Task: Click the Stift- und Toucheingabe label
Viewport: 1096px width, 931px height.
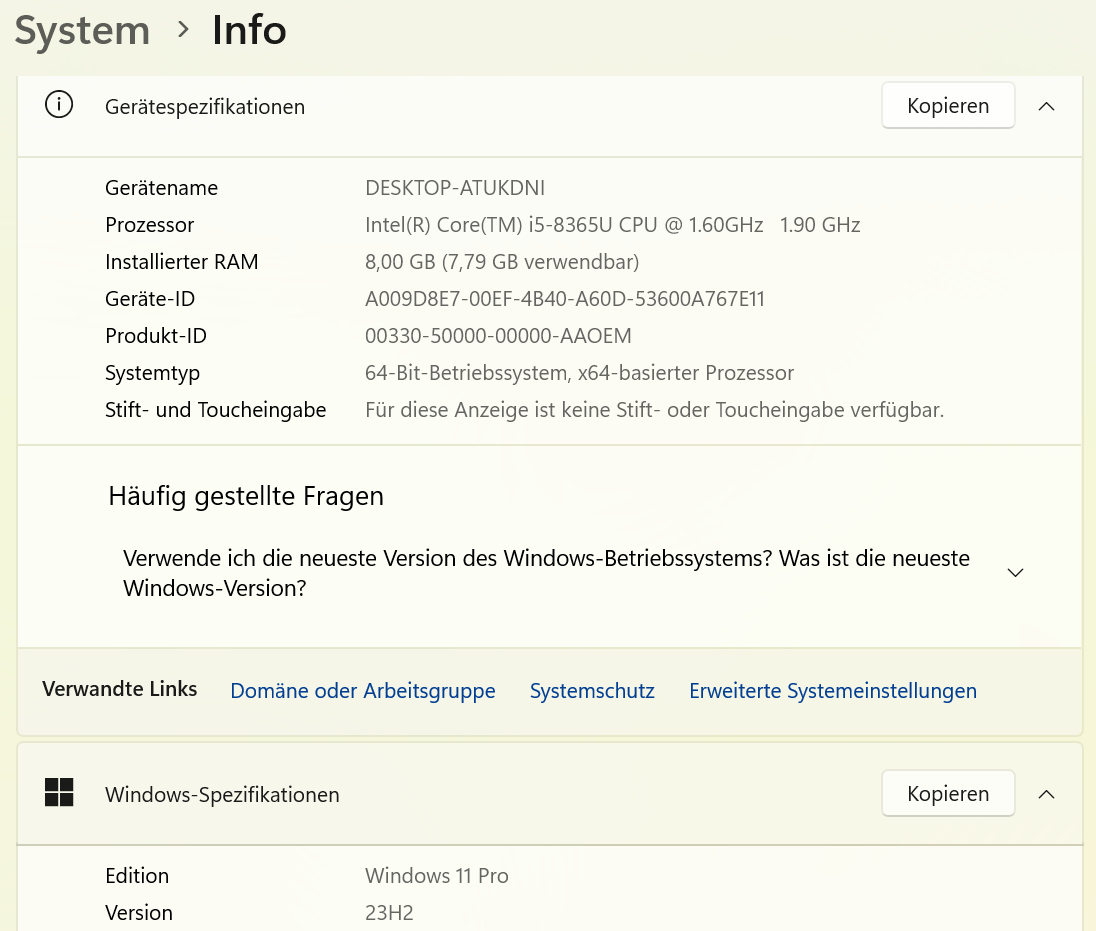Action: click(215, 410)
